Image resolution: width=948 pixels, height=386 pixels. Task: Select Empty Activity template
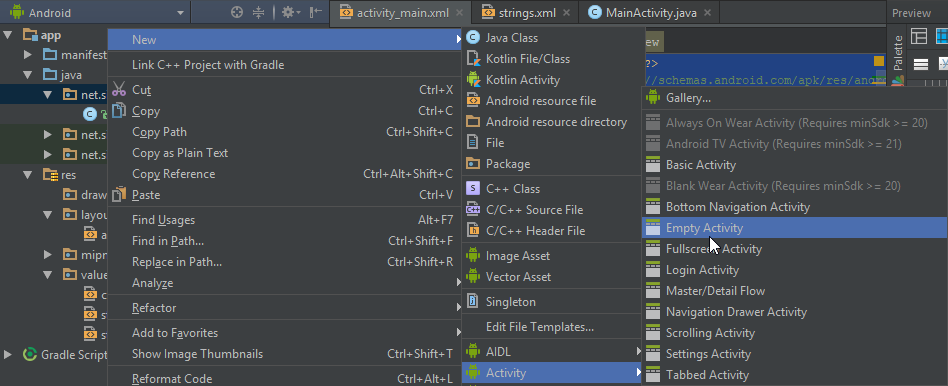pos(794,227)
